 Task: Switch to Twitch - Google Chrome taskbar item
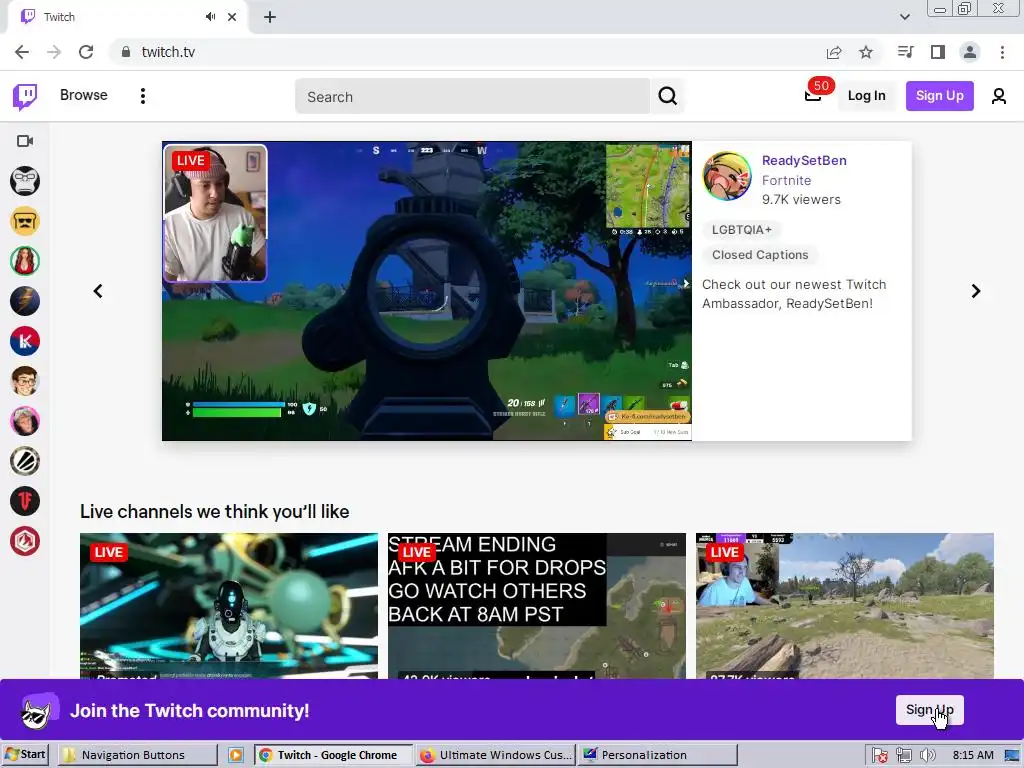click(333, 755)
